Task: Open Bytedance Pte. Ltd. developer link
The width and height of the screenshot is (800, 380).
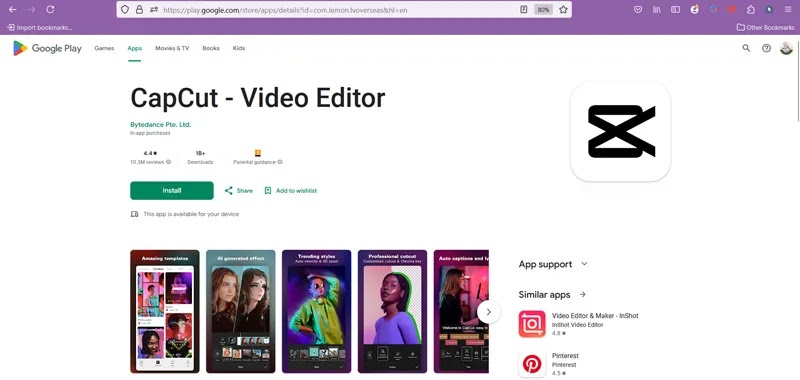Action: [161, 124]
